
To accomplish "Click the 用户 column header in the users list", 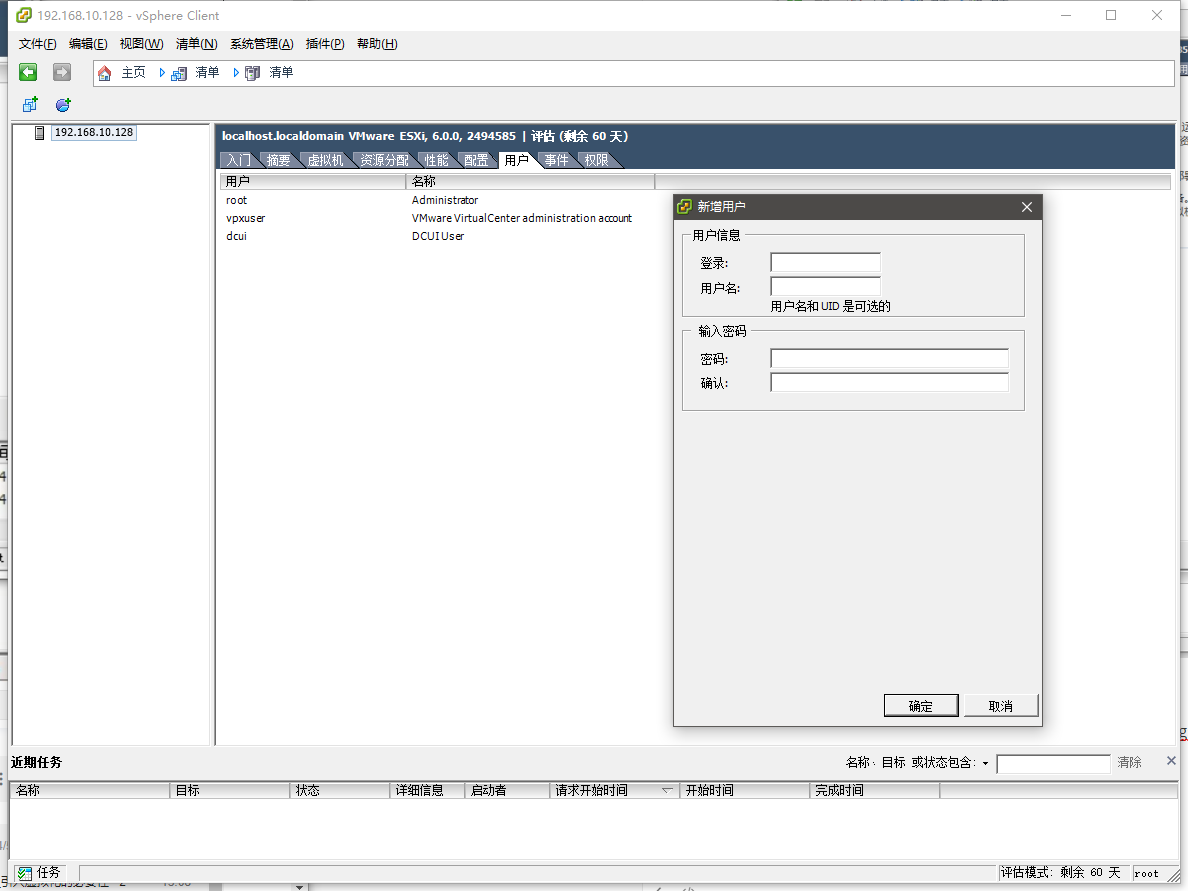I will click(313, 182).
